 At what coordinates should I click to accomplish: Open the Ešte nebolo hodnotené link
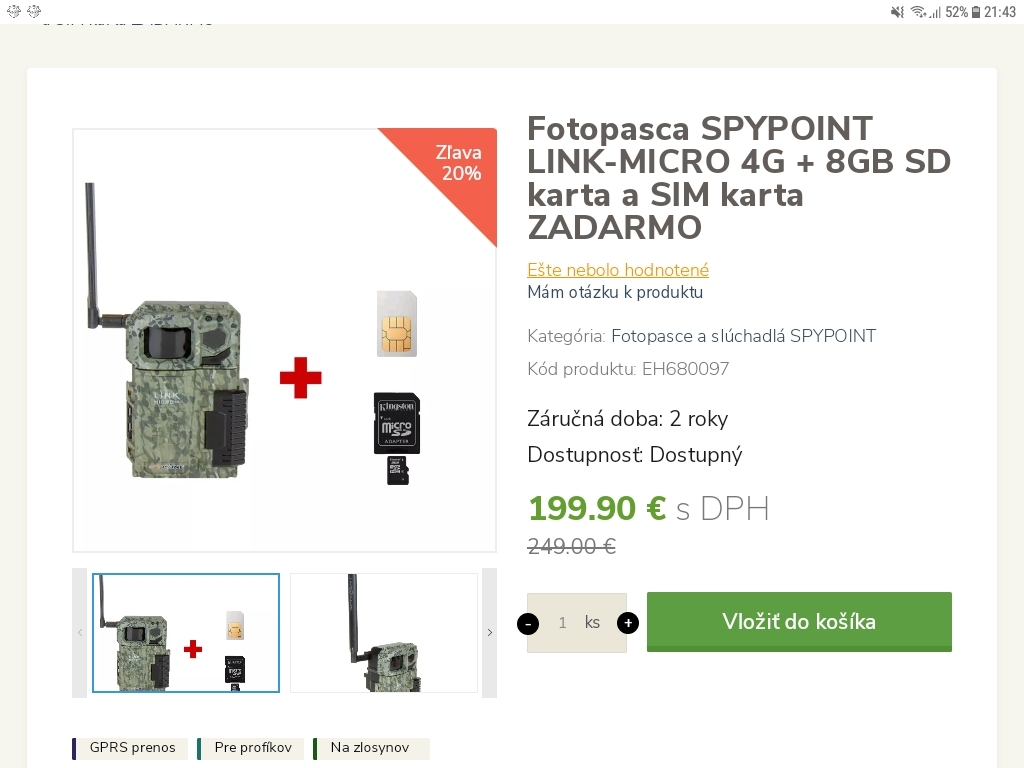(618, 270)
